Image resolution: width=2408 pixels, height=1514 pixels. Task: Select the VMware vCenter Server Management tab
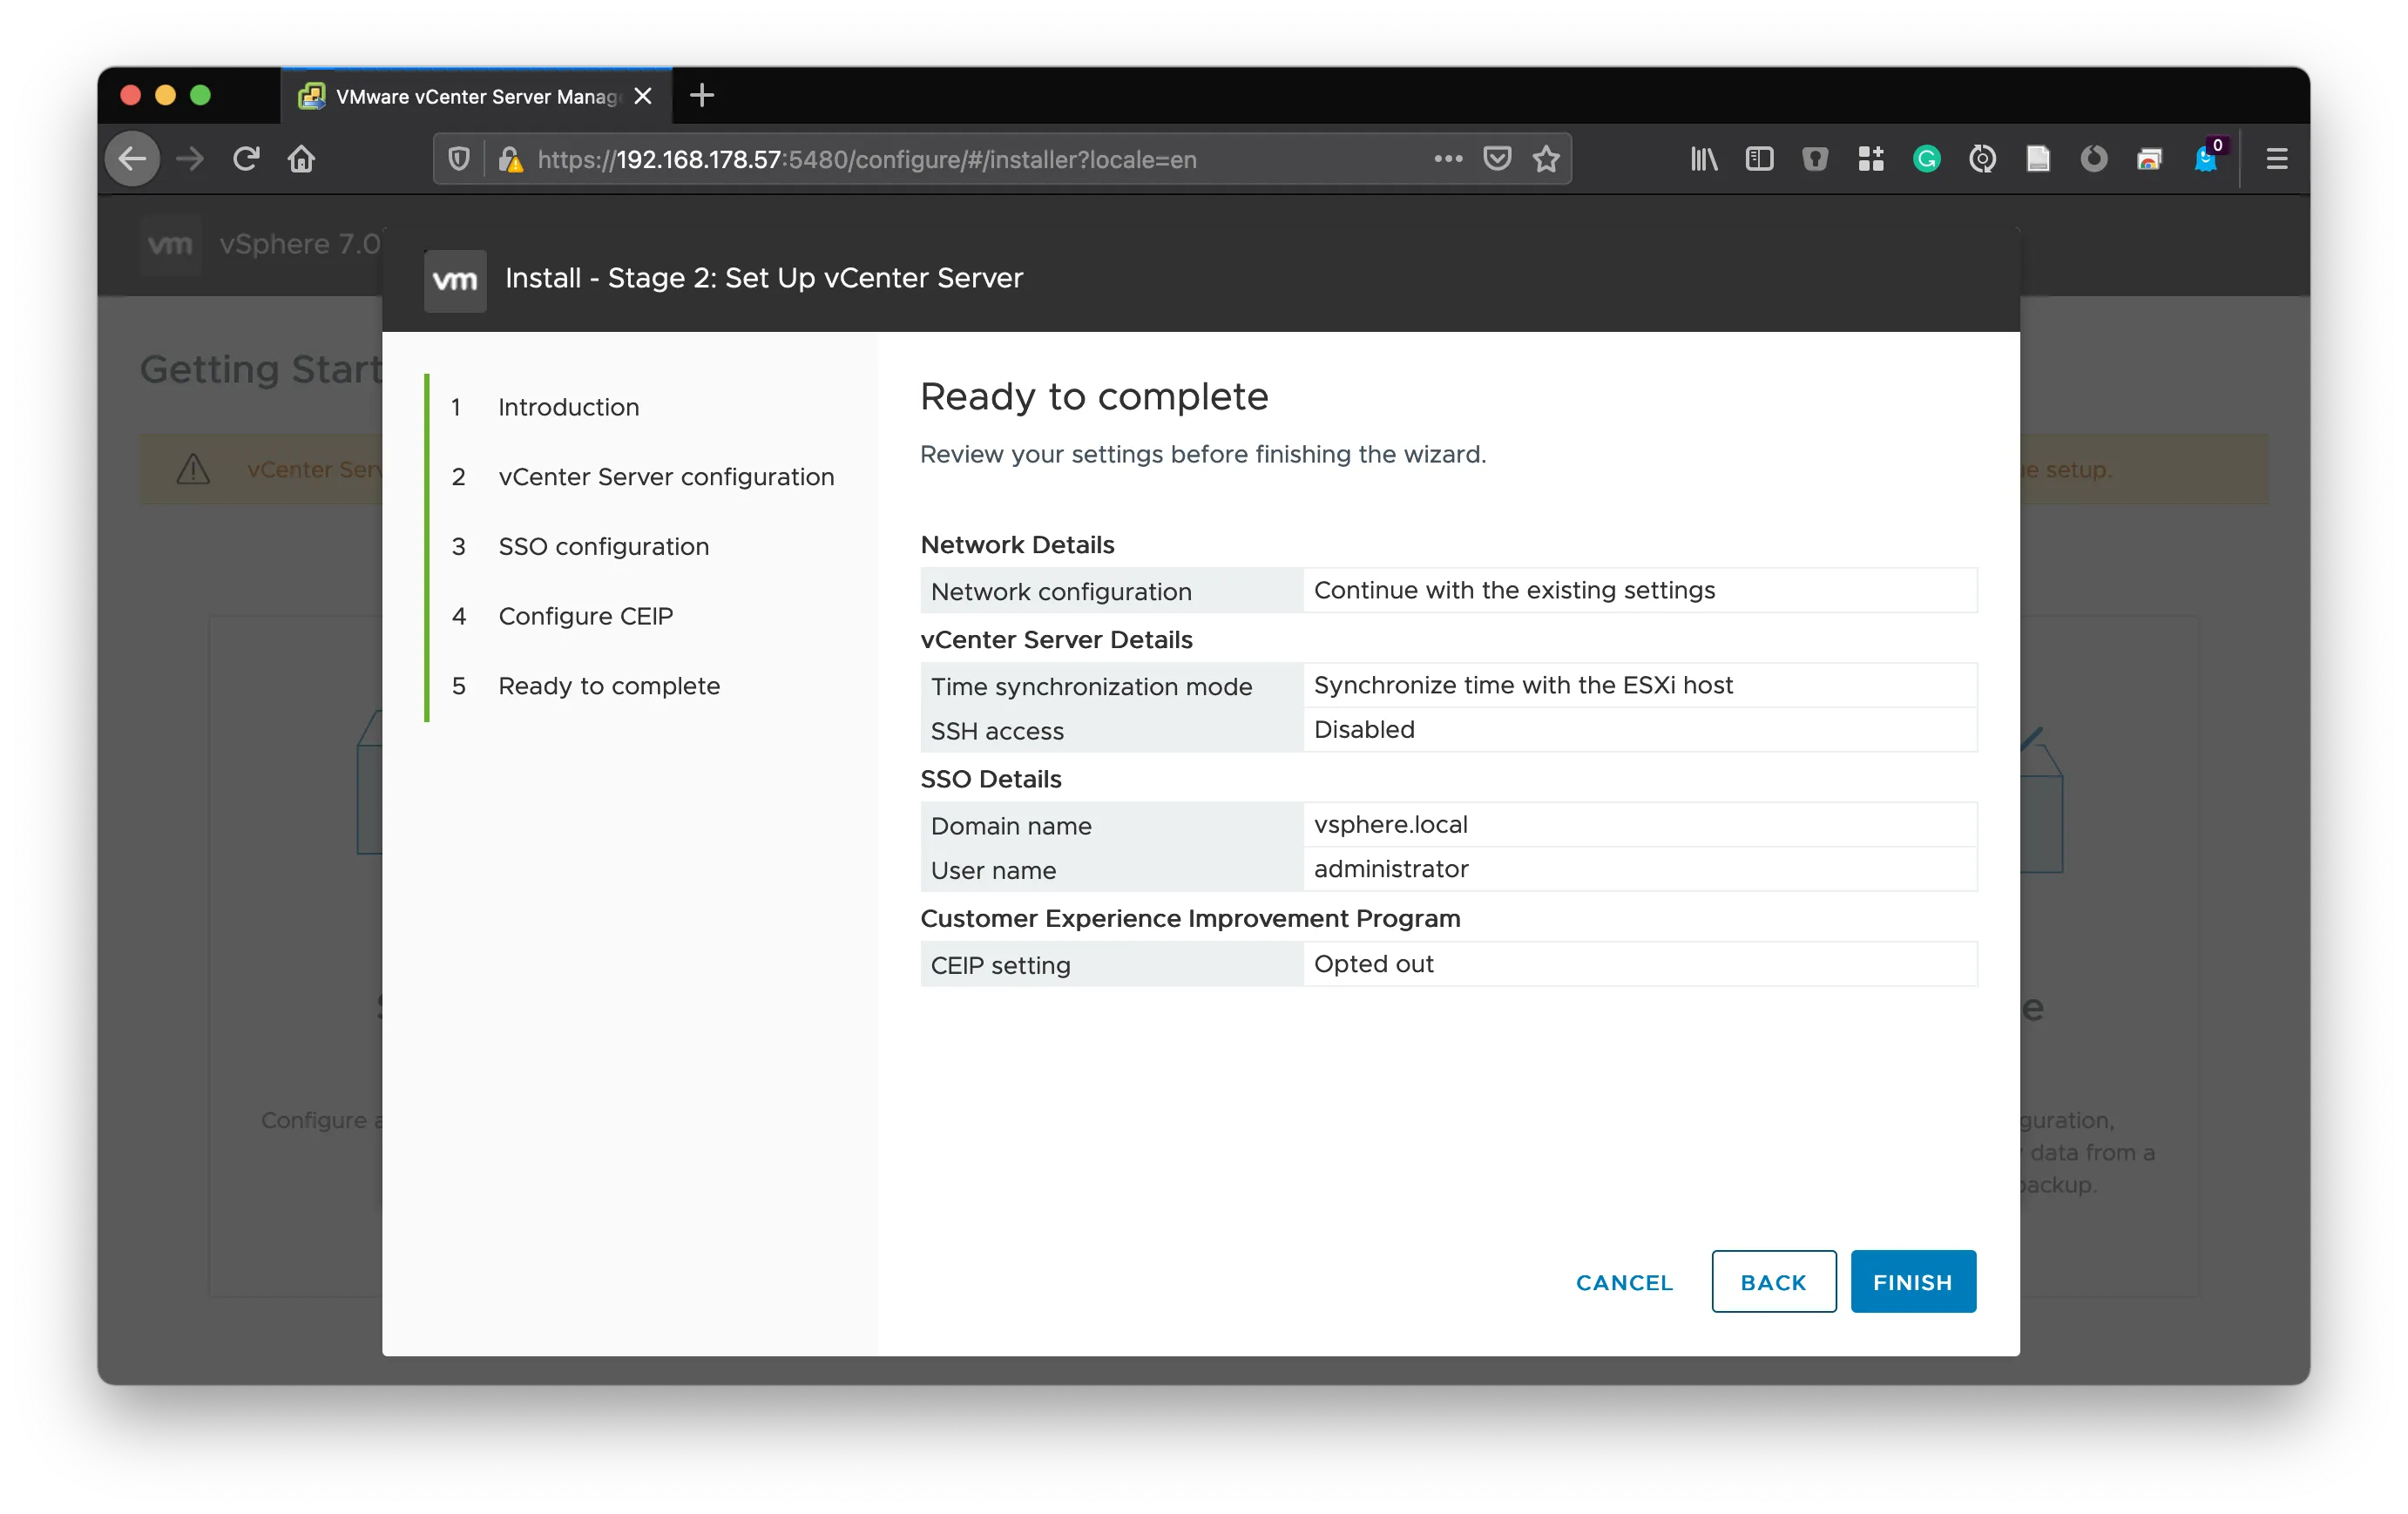476,97
